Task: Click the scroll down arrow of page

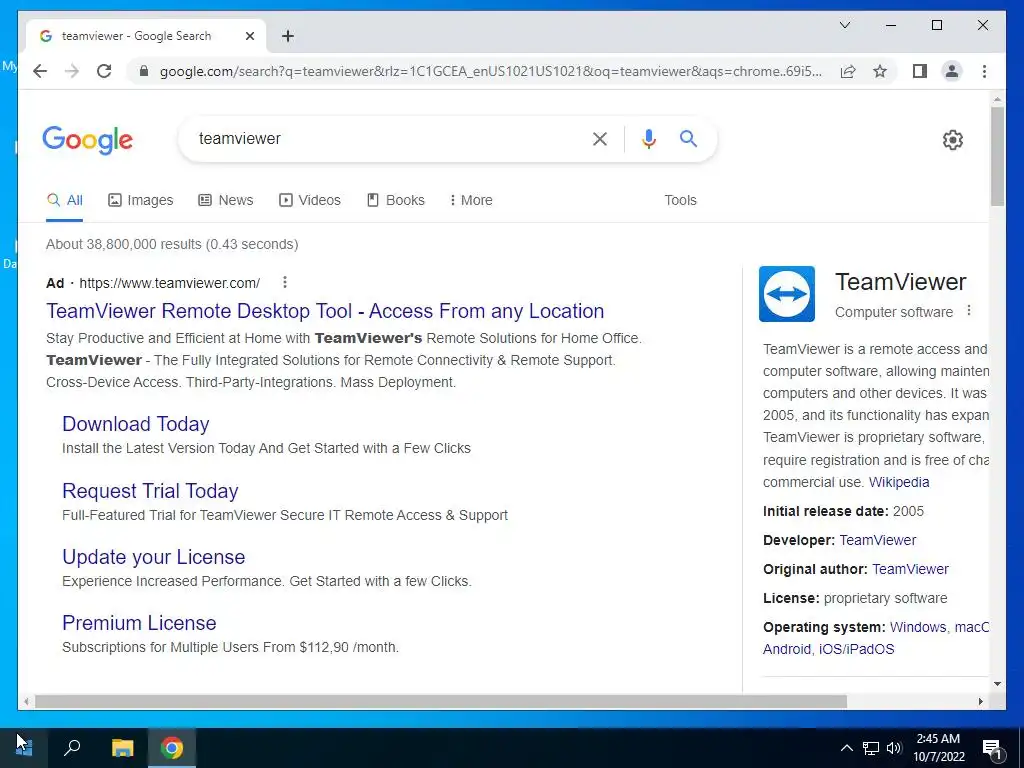Action: coord(997,684)
